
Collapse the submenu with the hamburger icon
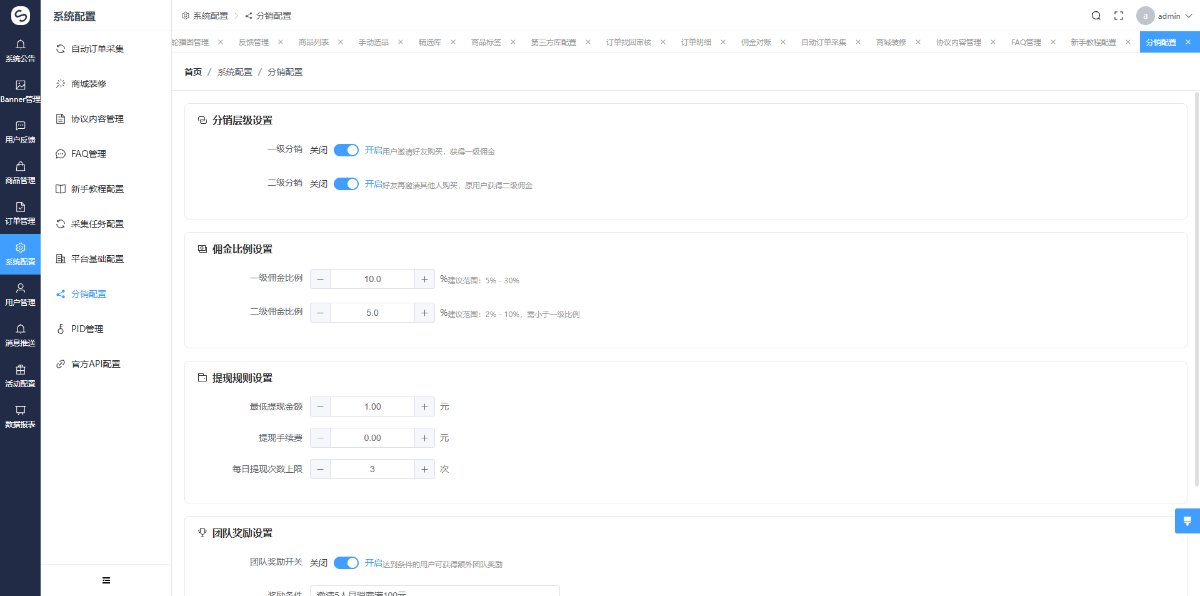click(106, 580)
